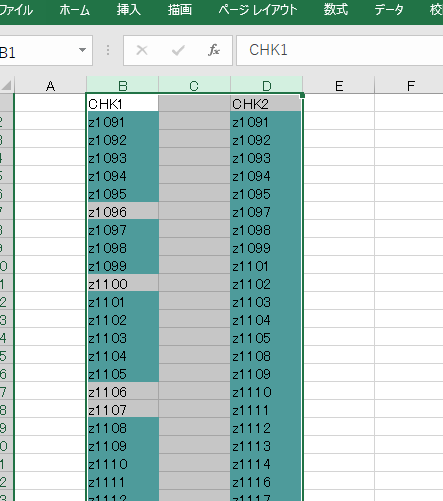Open Insert Function fx icon
This screenshot has width=443, height=501.
pyautogui.click(x=214, y=50)
